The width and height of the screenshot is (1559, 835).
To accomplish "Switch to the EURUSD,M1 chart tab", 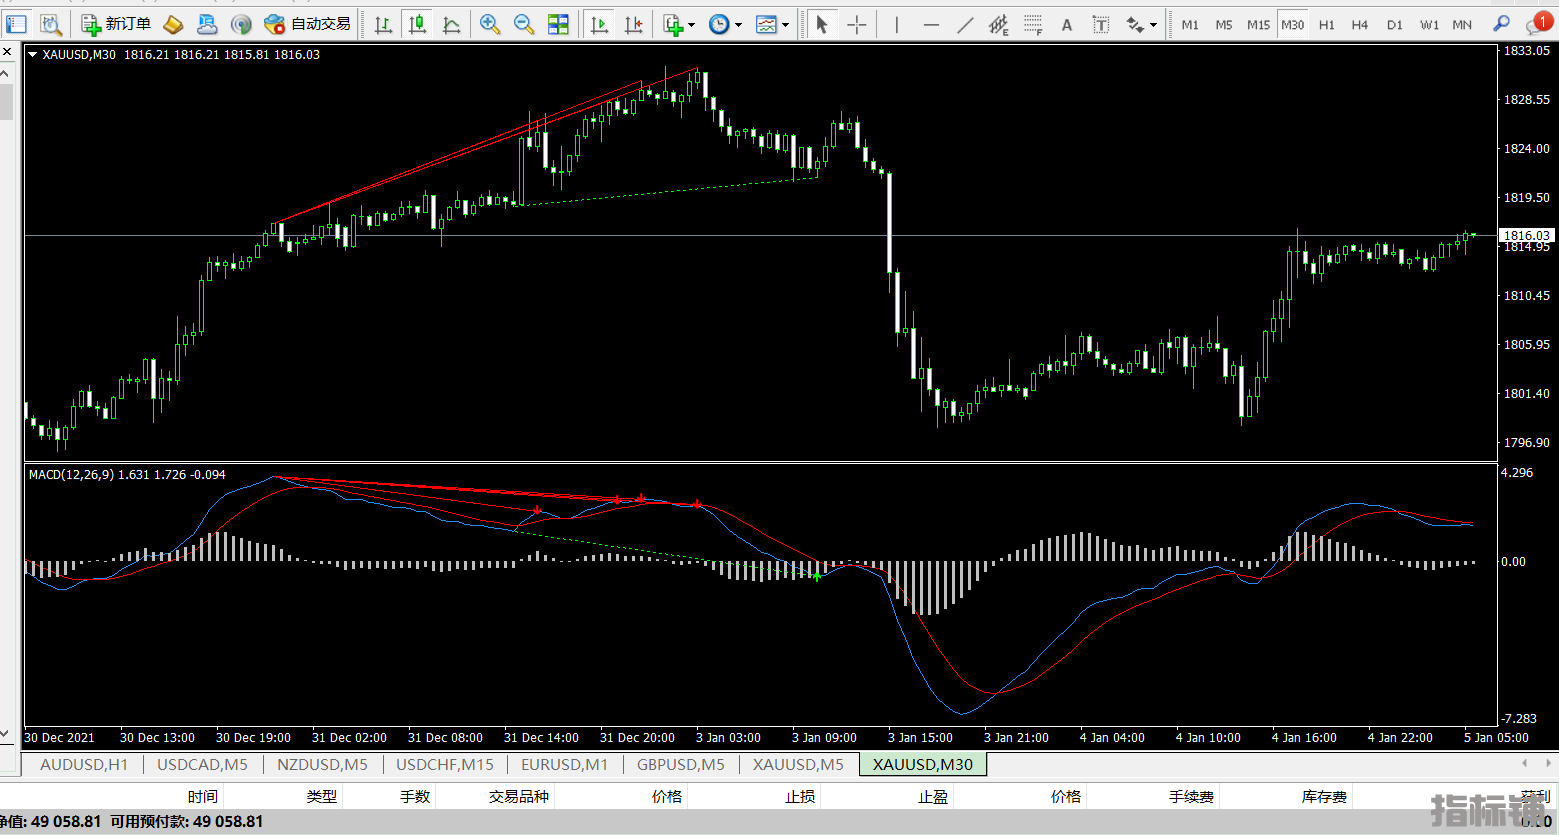I will tap(564, 765).
